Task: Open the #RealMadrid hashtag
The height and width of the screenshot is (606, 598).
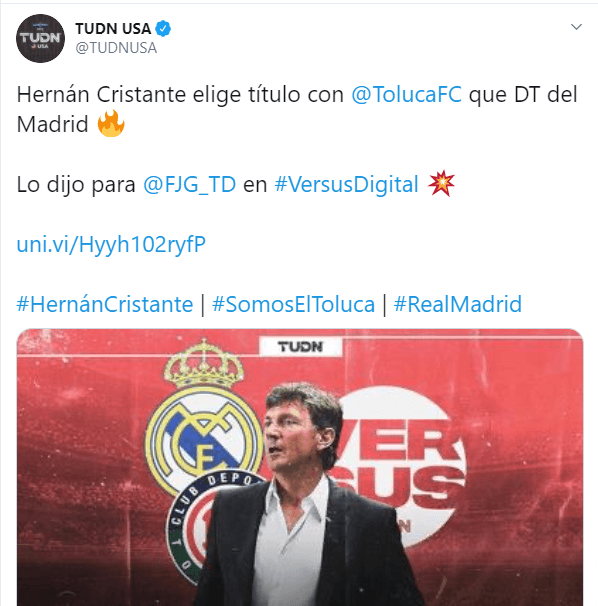Action: 458,304
